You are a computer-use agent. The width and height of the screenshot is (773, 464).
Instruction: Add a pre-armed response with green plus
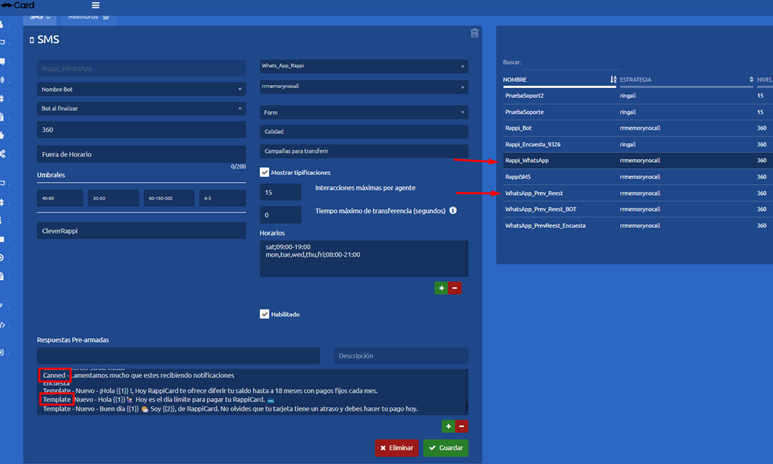pos(448,426)
